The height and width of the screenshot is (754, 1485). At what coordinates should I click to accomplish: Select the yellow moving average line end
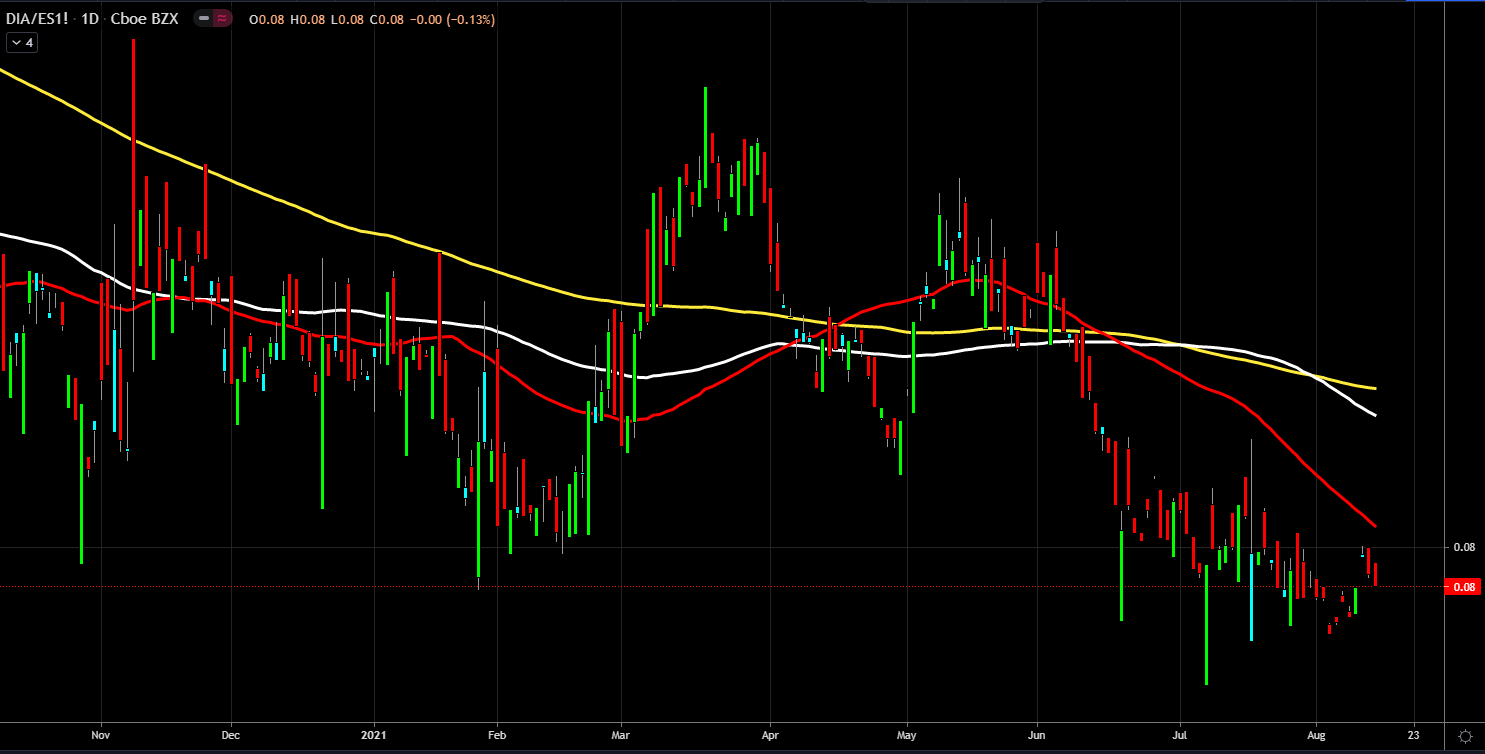1375,388
